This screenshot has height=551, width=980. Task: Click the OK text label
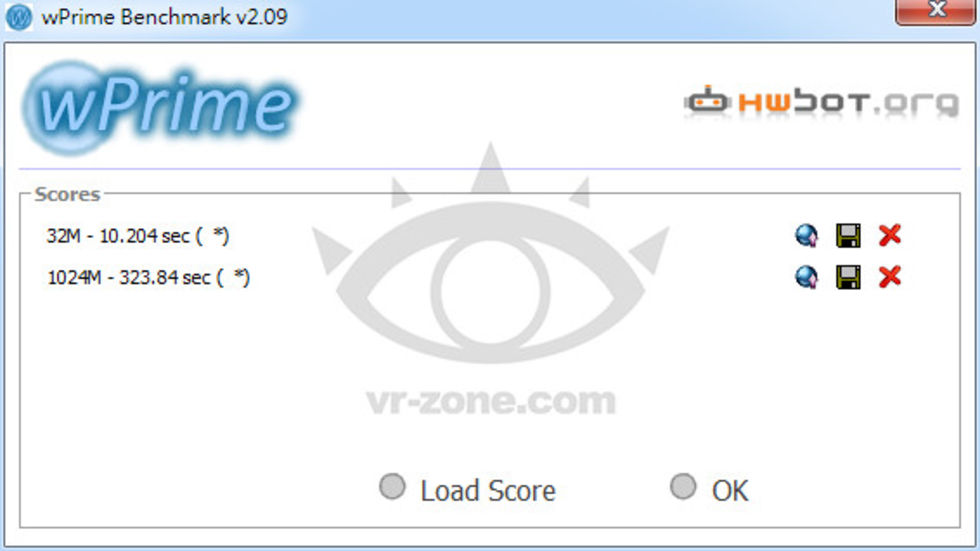coord(730,491)
